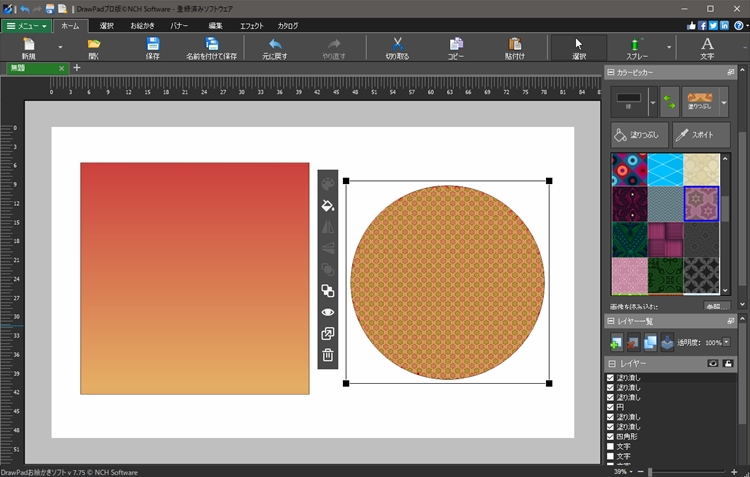Open the green Menu (メニュー) button
Viewport: 750px width, 477px height.
tap(25, 25)
